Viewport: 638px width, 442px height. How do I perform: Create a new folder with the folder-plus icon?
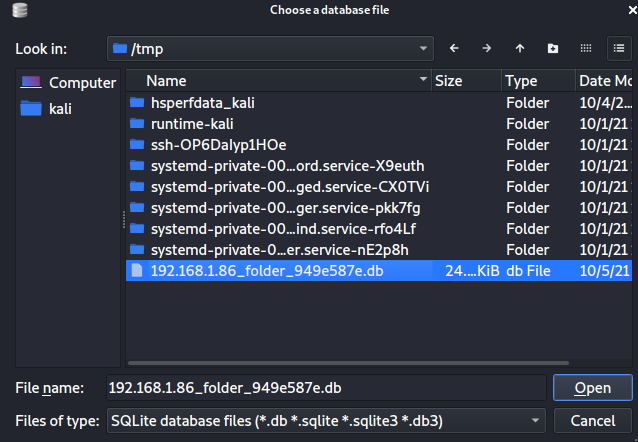tap(553, 48)
